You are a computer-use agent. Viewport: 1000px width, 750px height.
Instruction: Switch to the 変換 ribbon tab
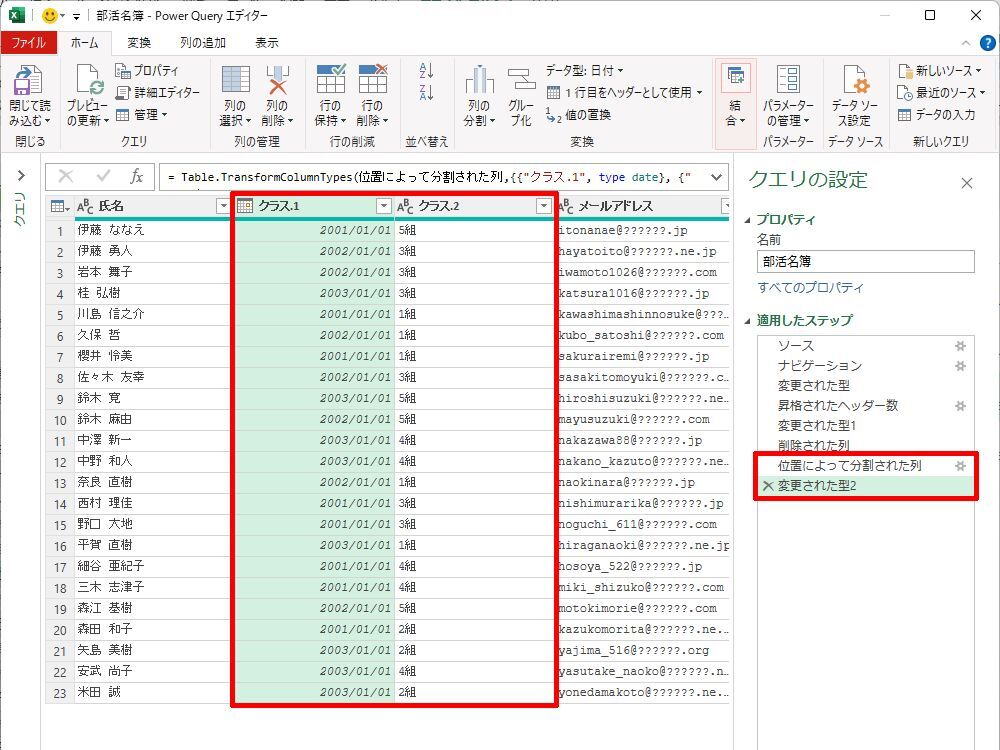point(139,42)
